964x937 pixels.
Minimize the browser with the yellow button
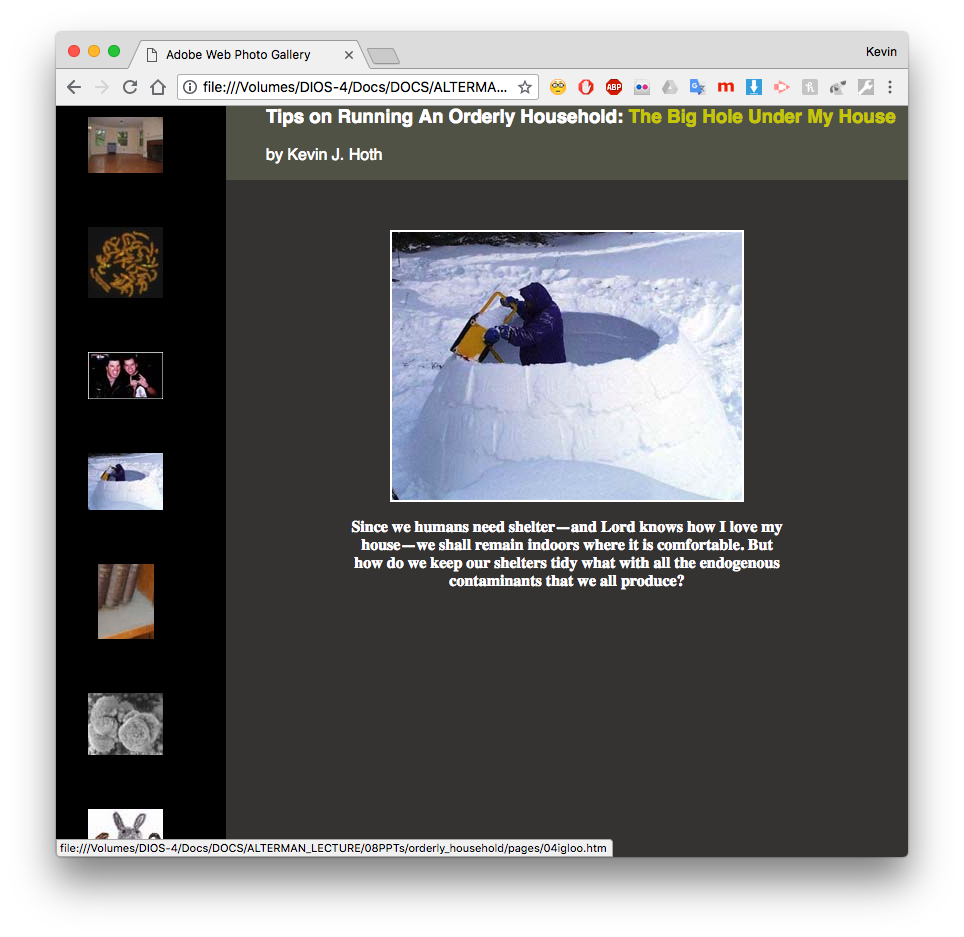pos(94,51)
